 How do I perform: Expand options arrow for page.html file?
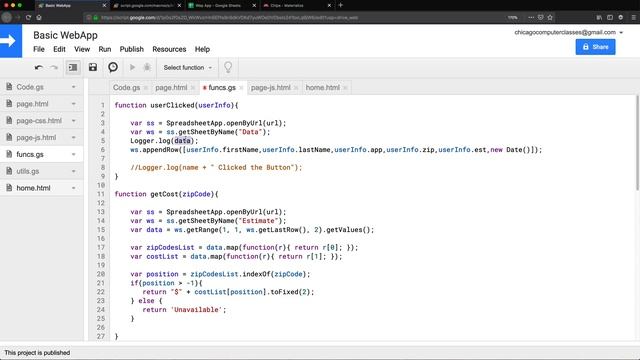73,104
